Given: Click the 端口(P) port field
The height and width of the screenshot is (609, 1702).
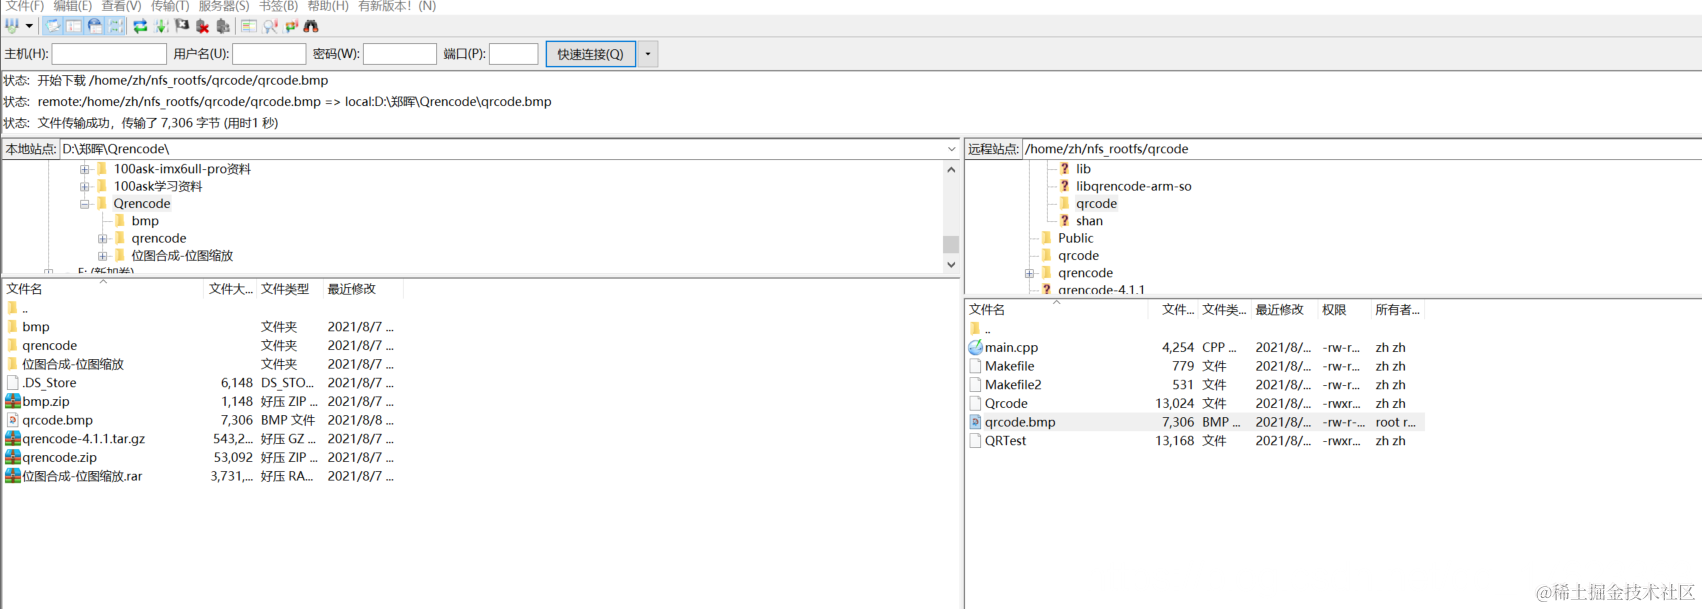Looking at the screenshot, I should click(x=514, y=54).
